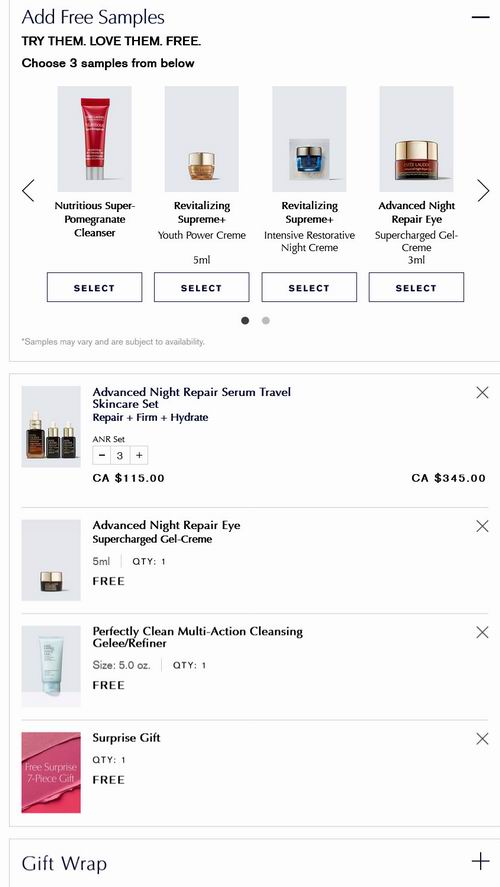Image resolution: width=500 pixels, height=887 pixels.
Task: Expand the Gift Wrap section
Action: click(x=480, y=861)
